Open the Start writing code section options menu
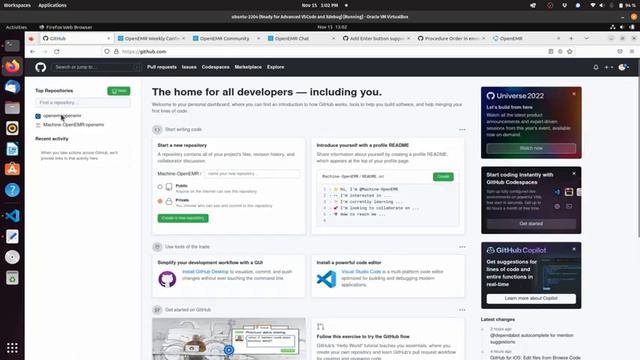 coord(462,130)
